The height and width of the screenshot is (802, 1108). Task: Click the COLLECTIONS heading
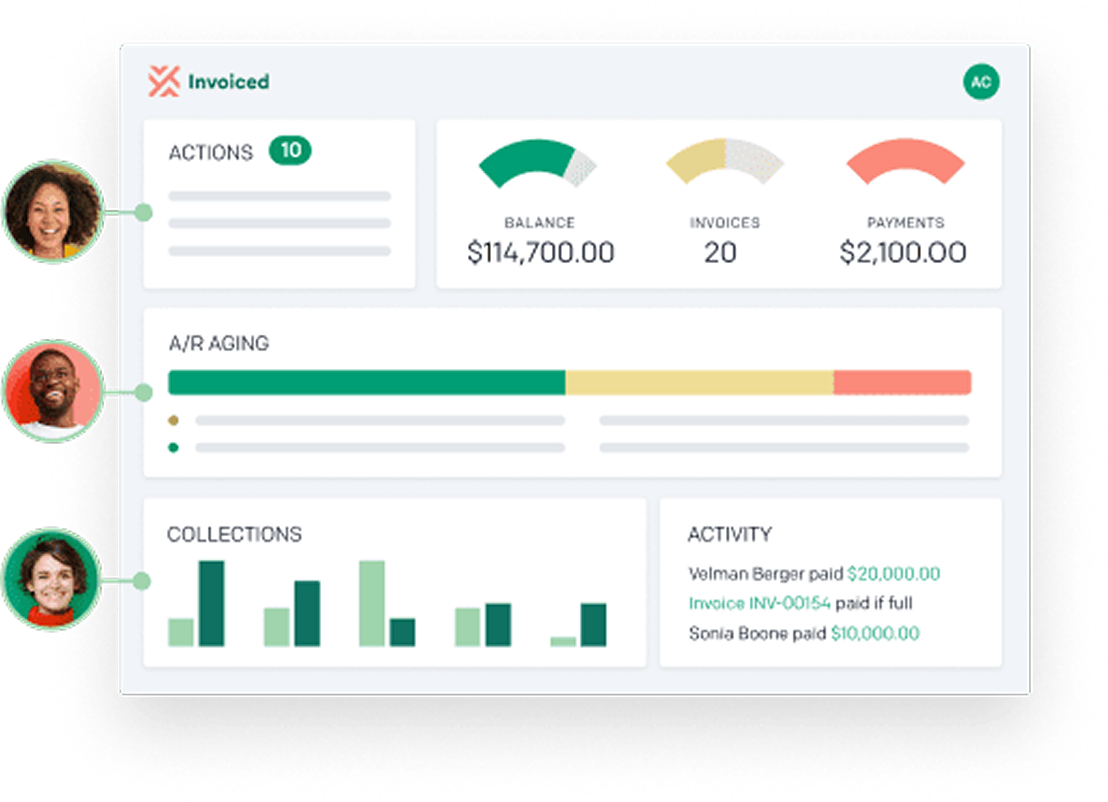click(x=235, y=534)
